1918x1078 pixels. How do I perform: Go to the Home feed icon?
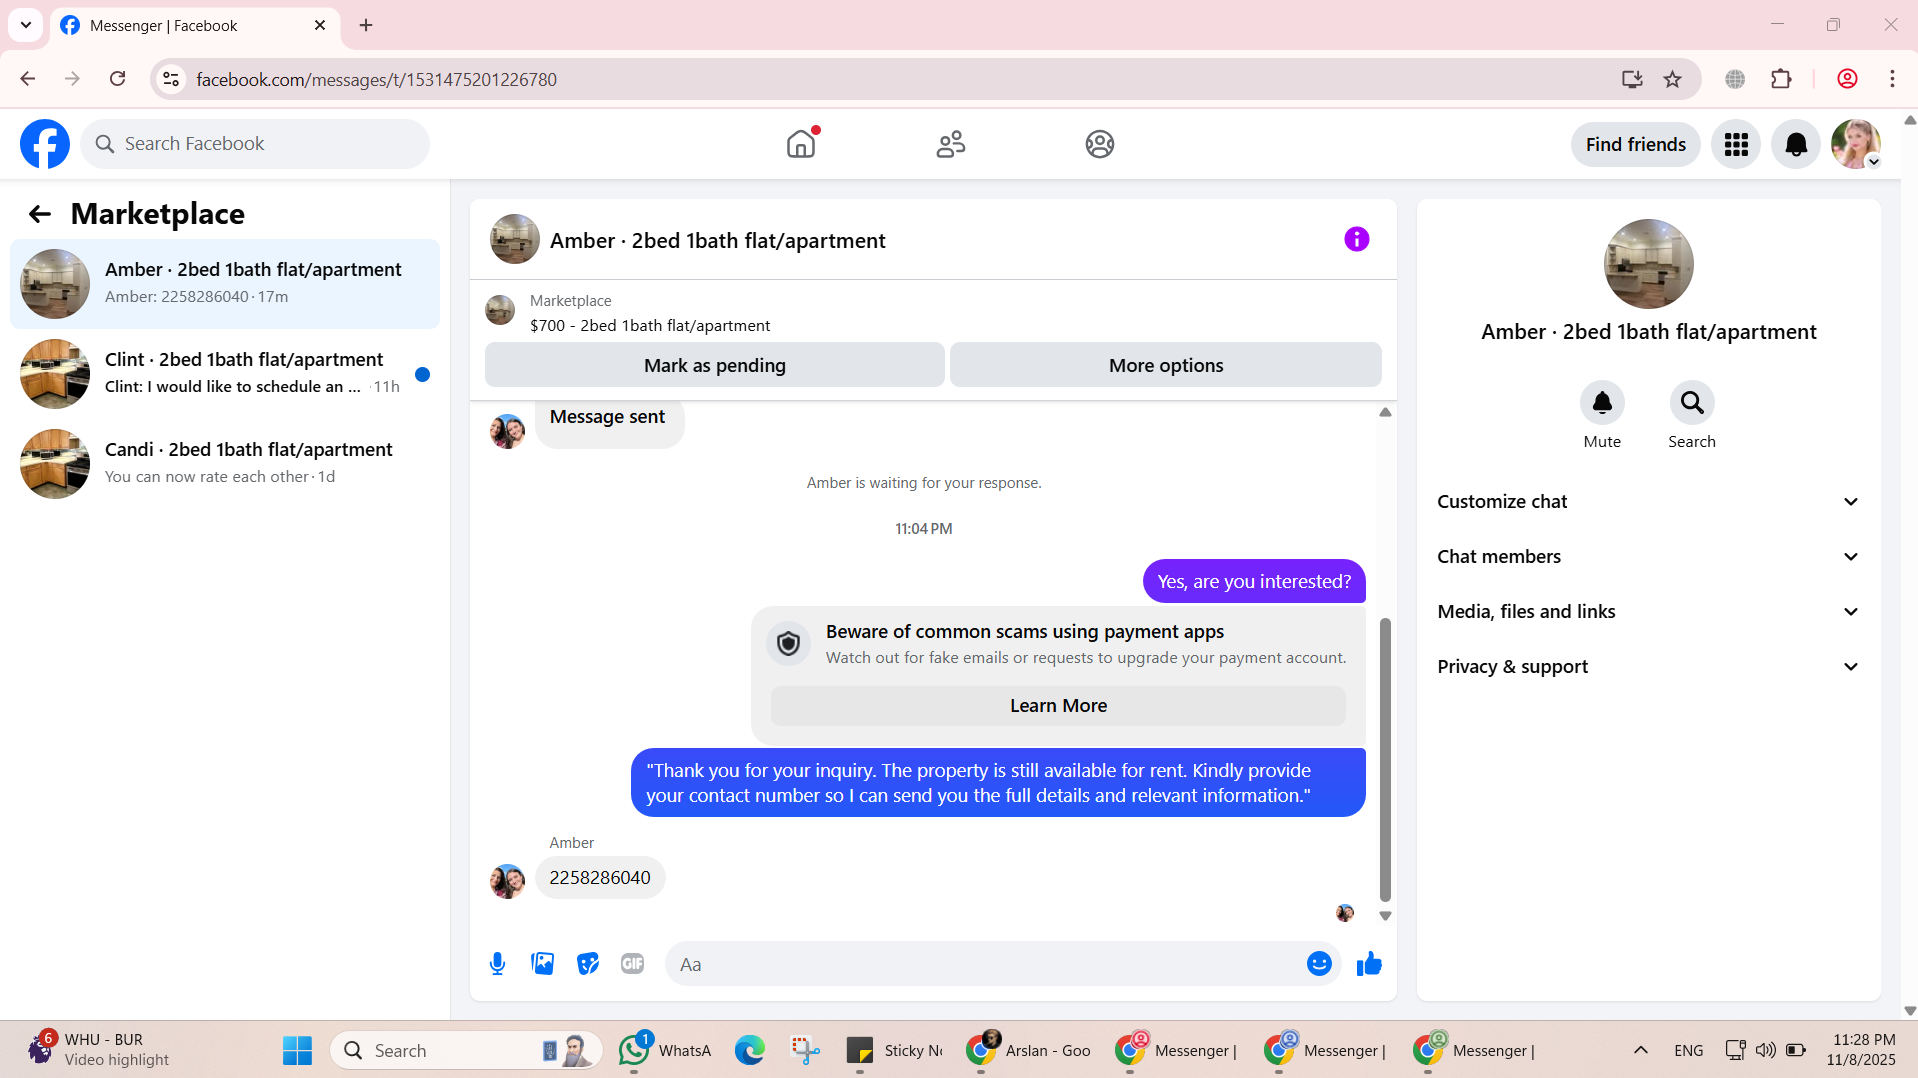[x=801, y=144]
